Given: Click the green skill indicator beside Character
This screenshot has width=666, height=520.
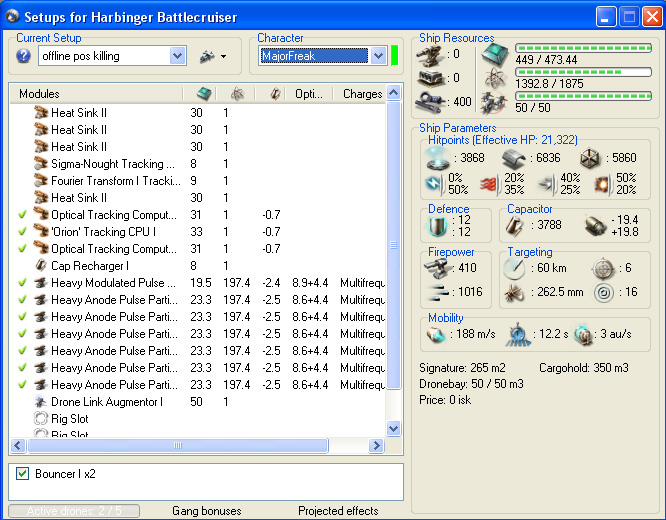Looking at the screenshot, I should tap(395, 56).
